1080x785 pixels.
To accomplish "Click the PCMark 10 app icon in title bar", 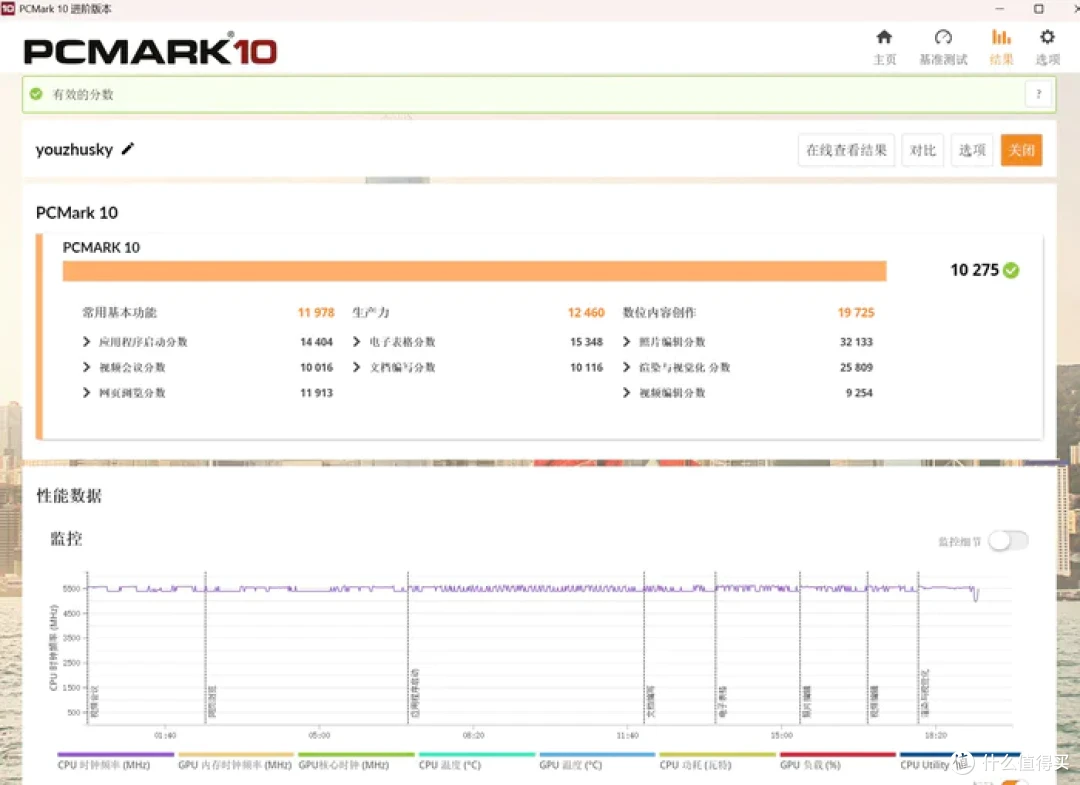I will 8,8.
